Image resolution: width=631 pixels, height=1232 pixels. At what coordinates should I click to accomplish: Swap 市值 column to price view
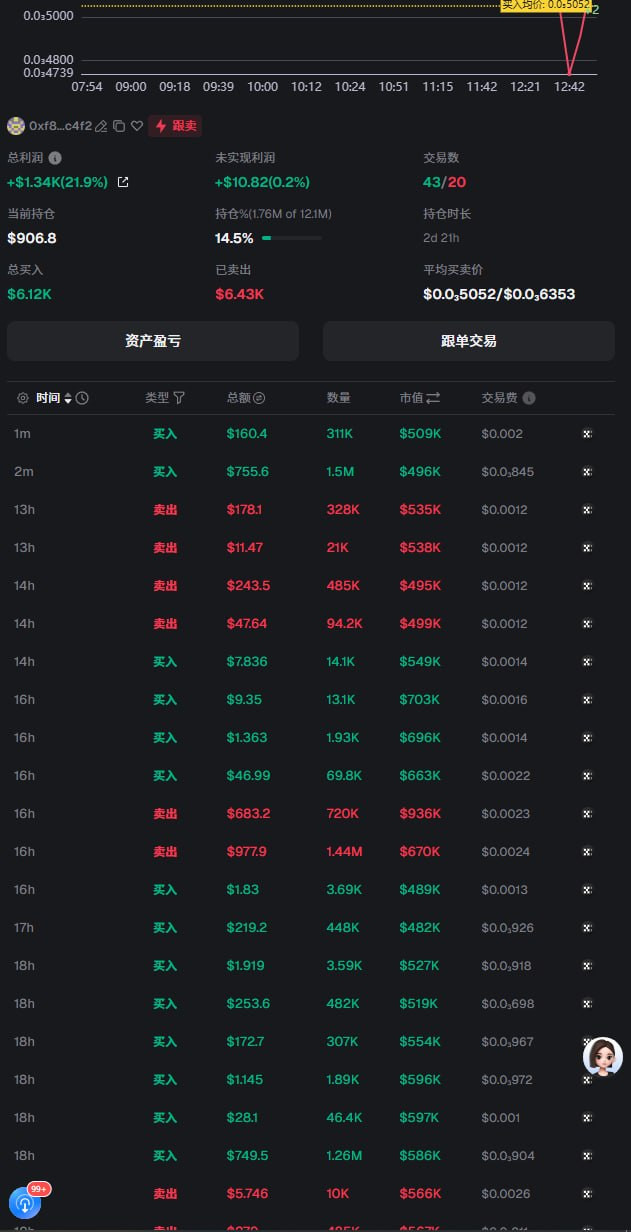pyautogui.click(x=433, y=398)
